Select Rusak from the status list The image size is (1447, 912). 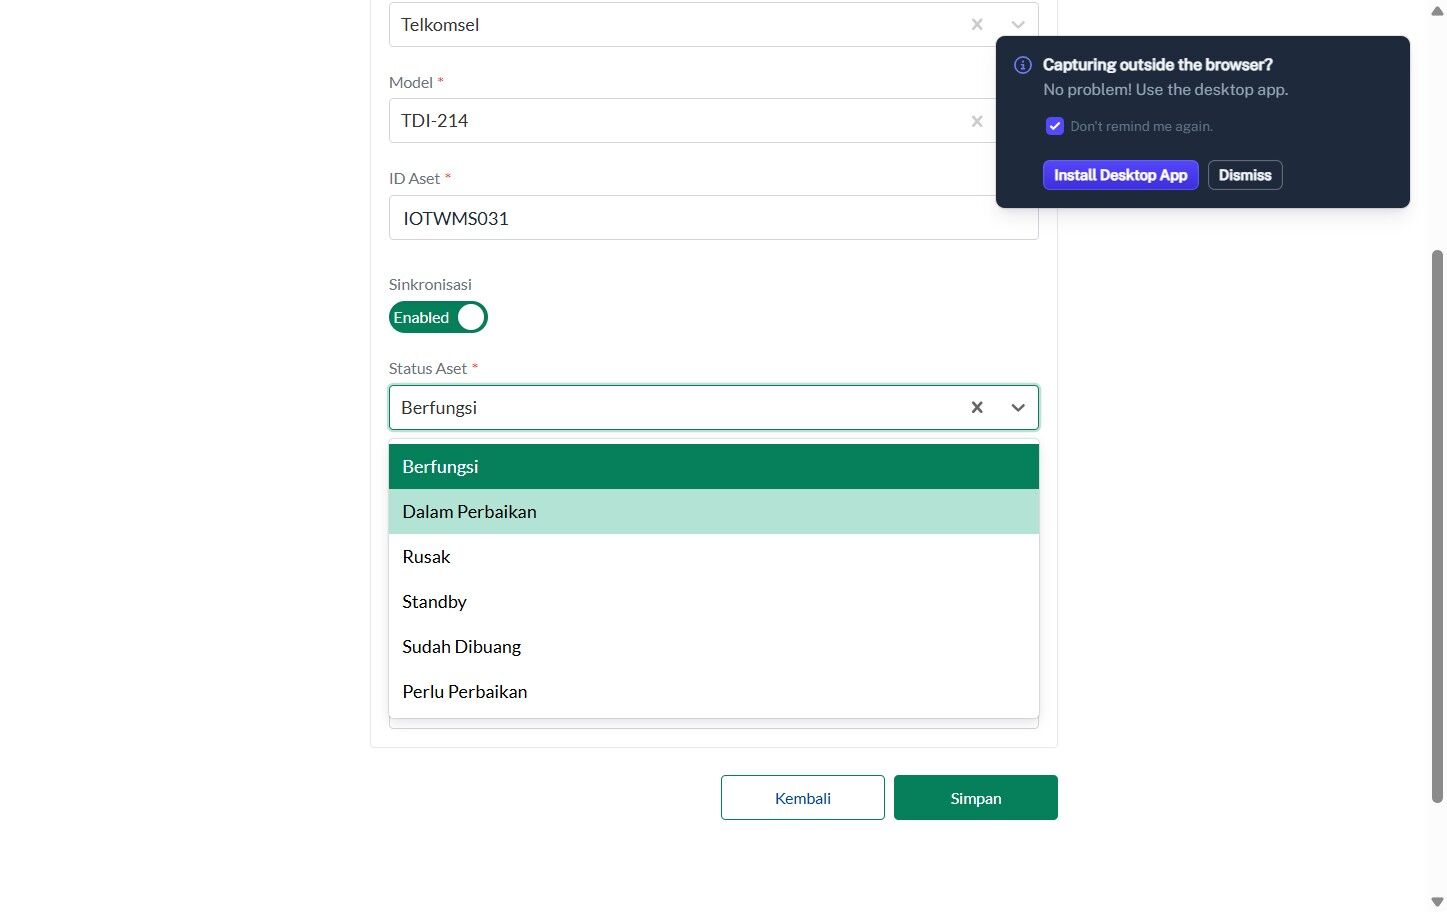[x=714, y=557]
